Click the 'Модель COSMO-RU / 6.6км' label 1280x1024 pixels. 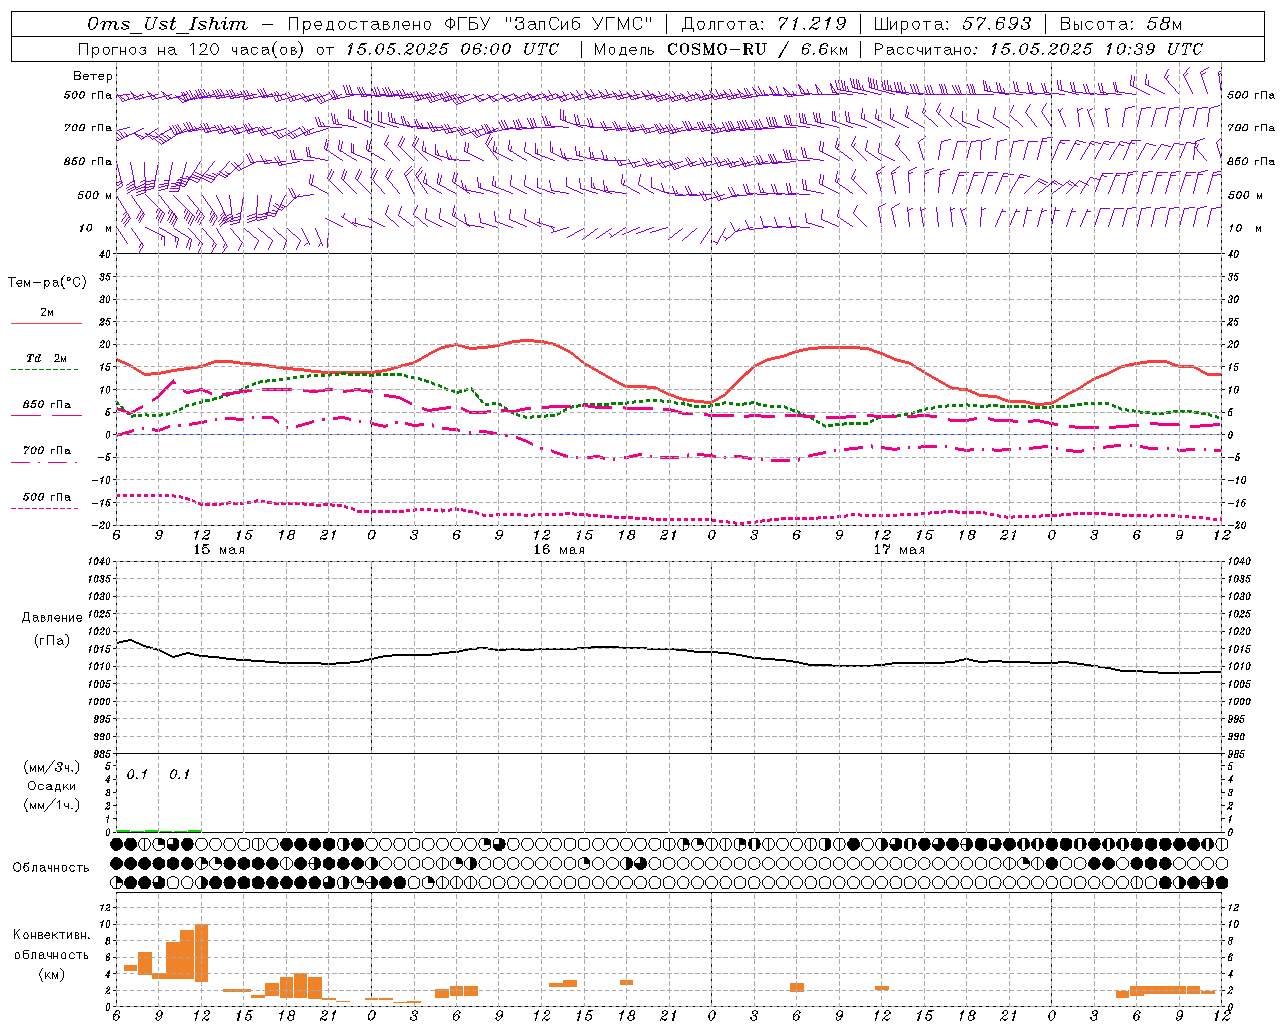click(x=720, y=49)
